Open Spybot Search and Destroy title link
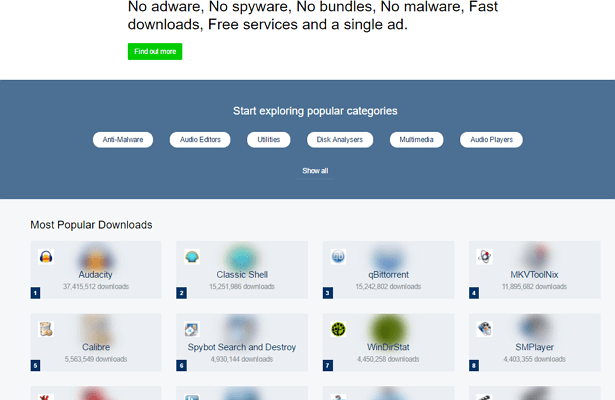The height and width of the screenshot is (400, 615). point(242,347)
